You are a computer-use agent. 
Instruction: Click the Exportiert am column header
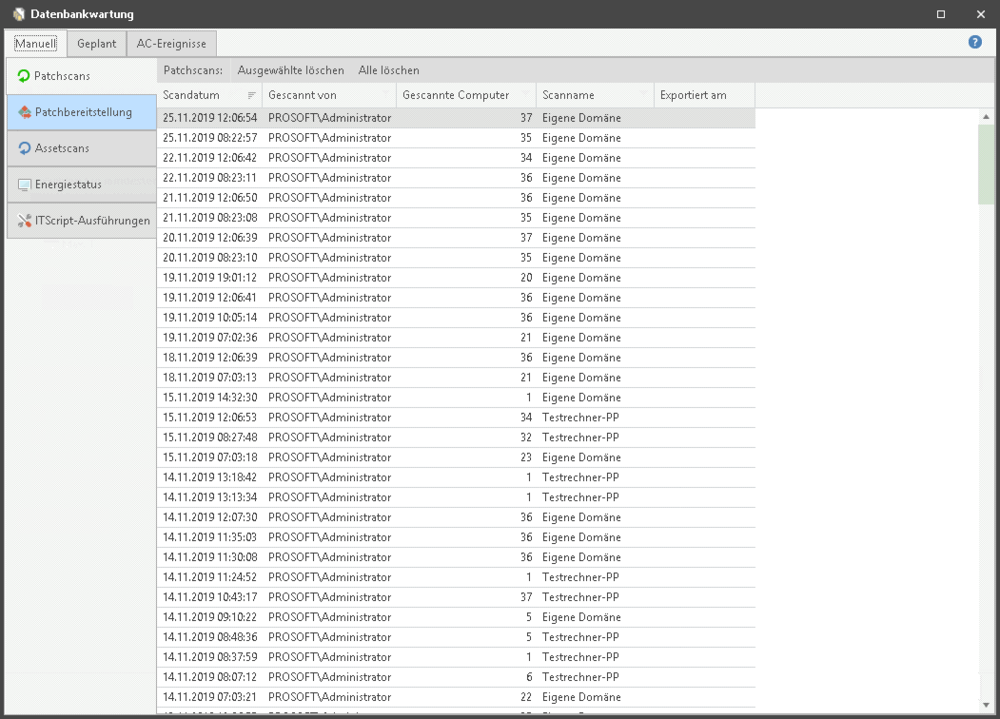pyautogui.click(x=693, y=95)
